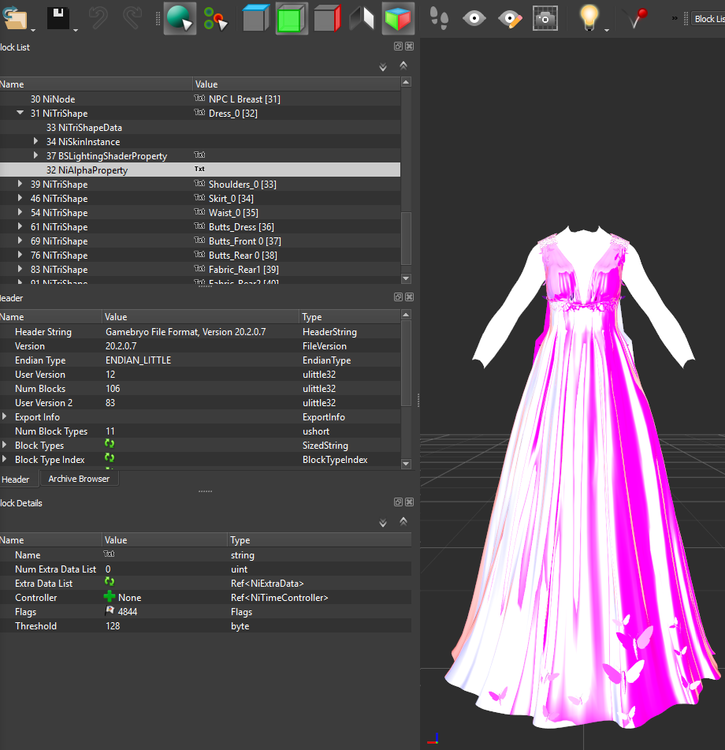Click the Undo arrow icon
The image size is (725, 750).
point(98,18)
